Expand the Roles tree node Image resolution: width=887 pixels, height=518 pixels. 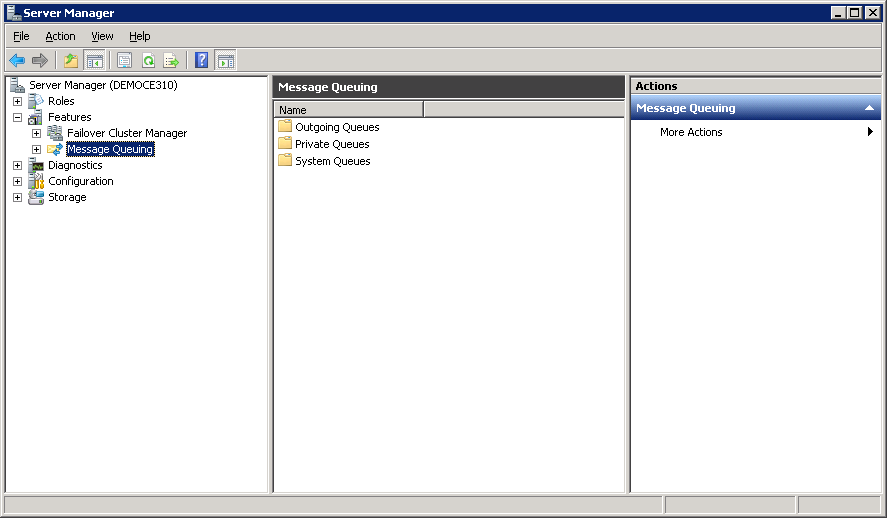point(17,101)
